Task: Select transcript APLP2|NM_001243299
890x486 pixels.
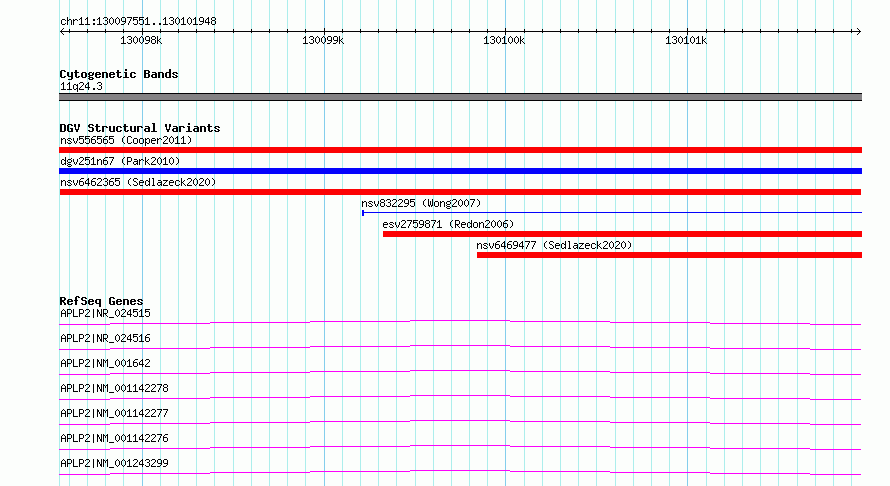Action: pos(114,463)
